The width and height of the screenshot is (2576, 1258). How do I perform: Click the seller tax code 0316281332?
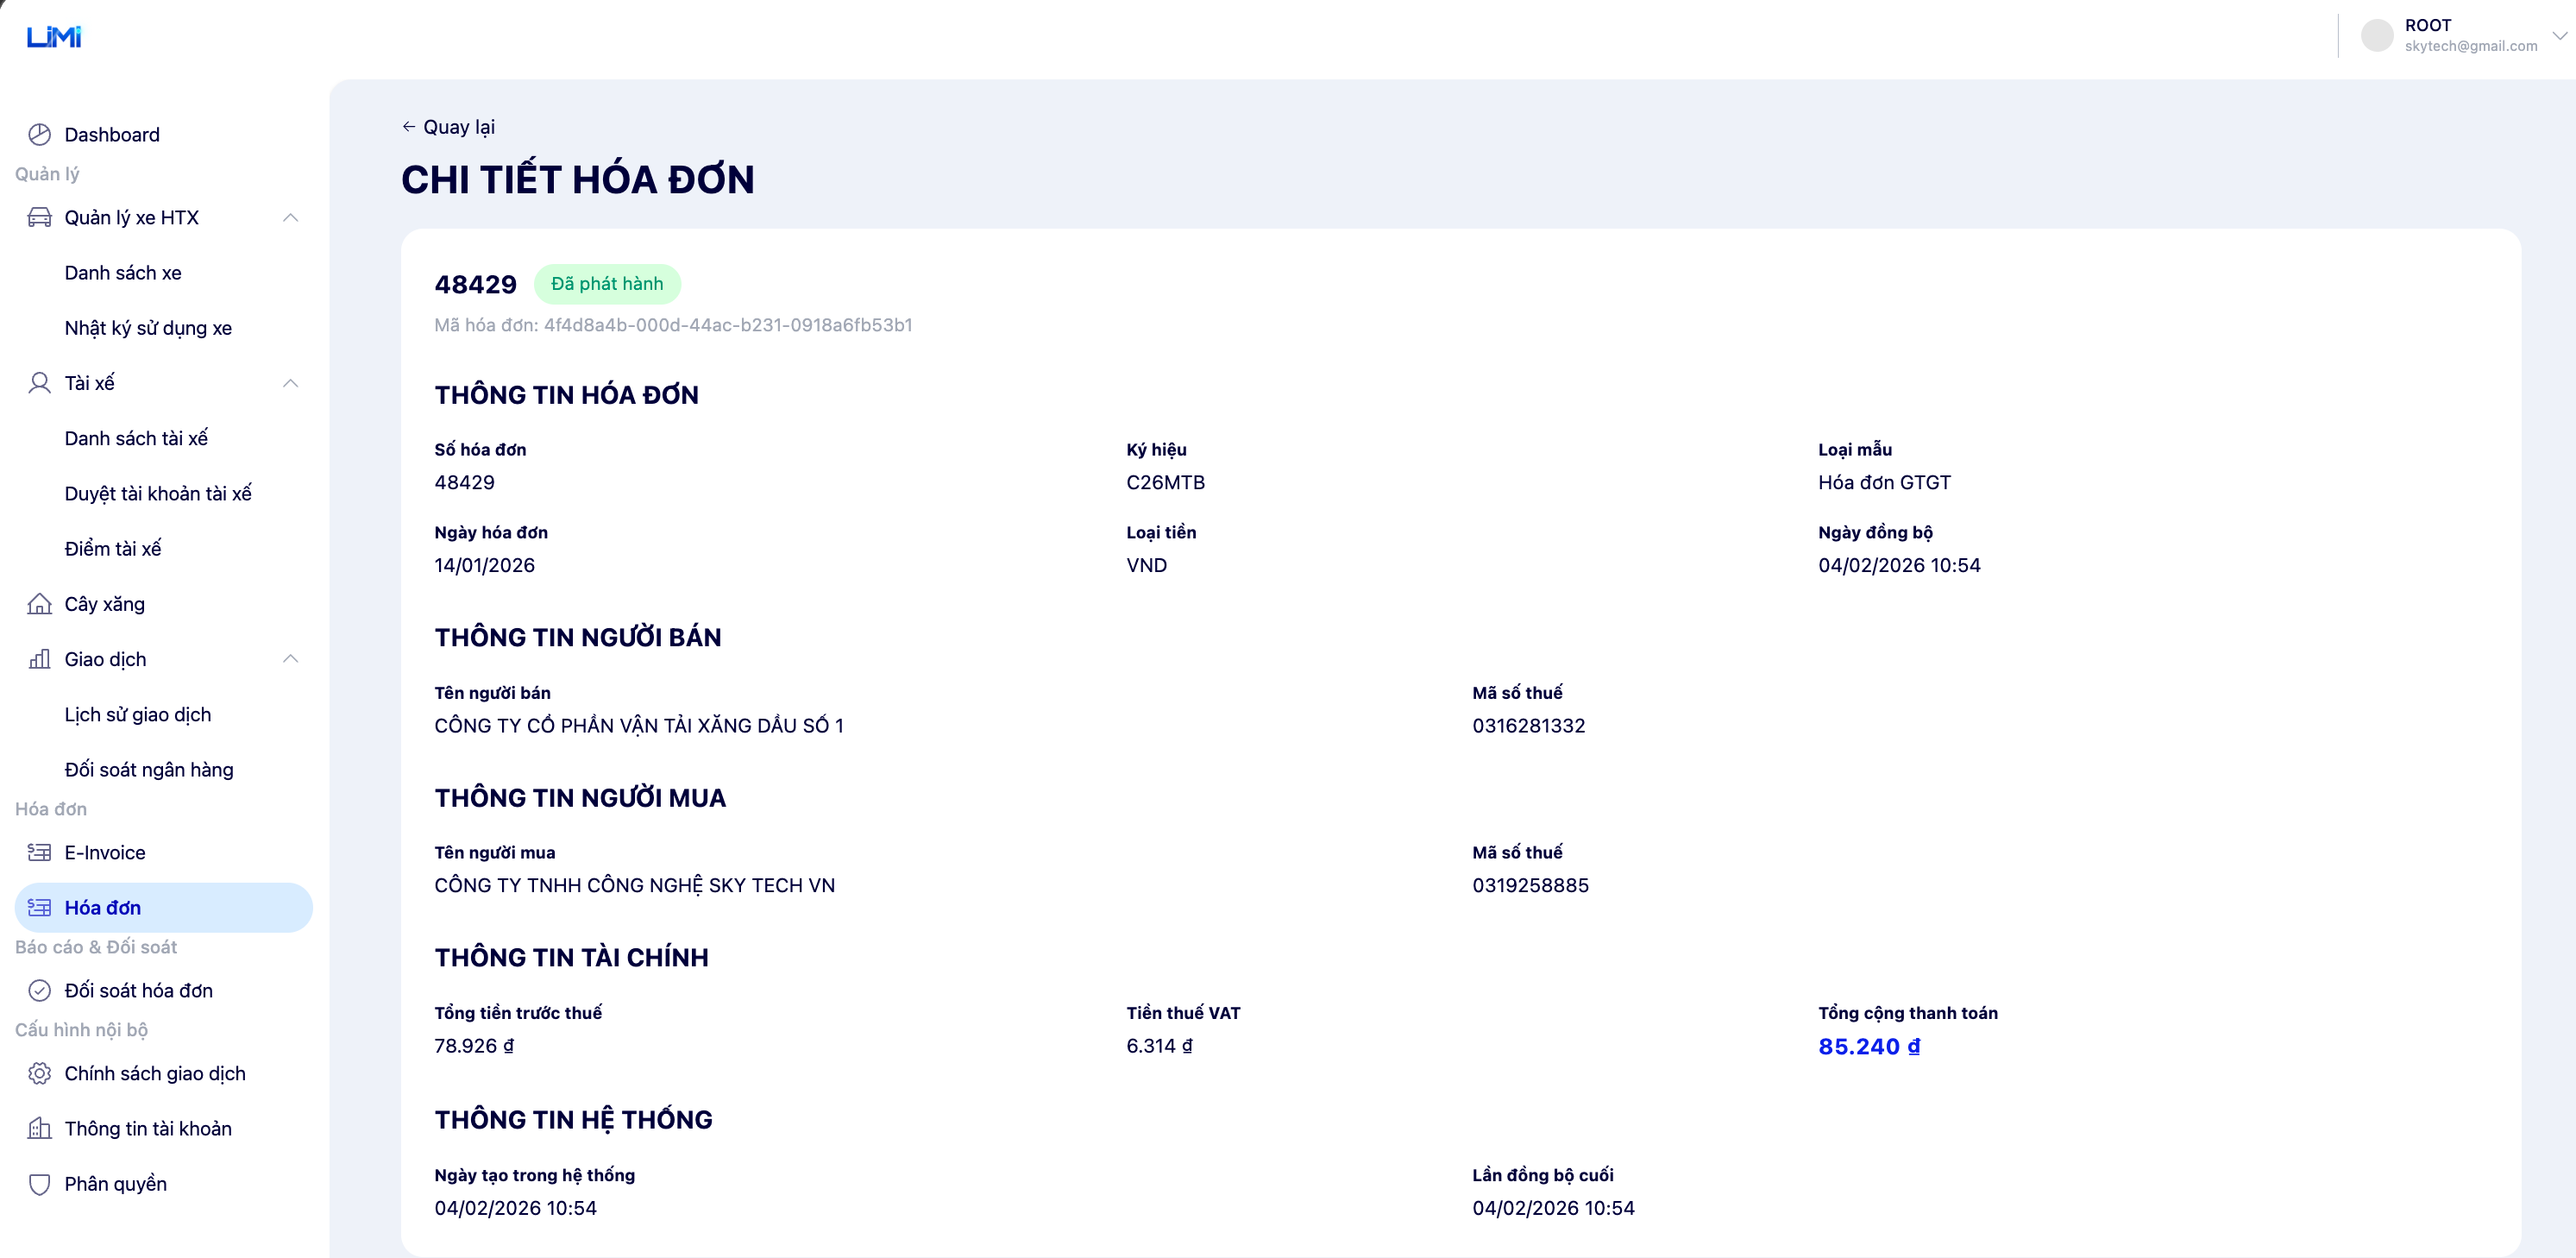[1529, 726]
